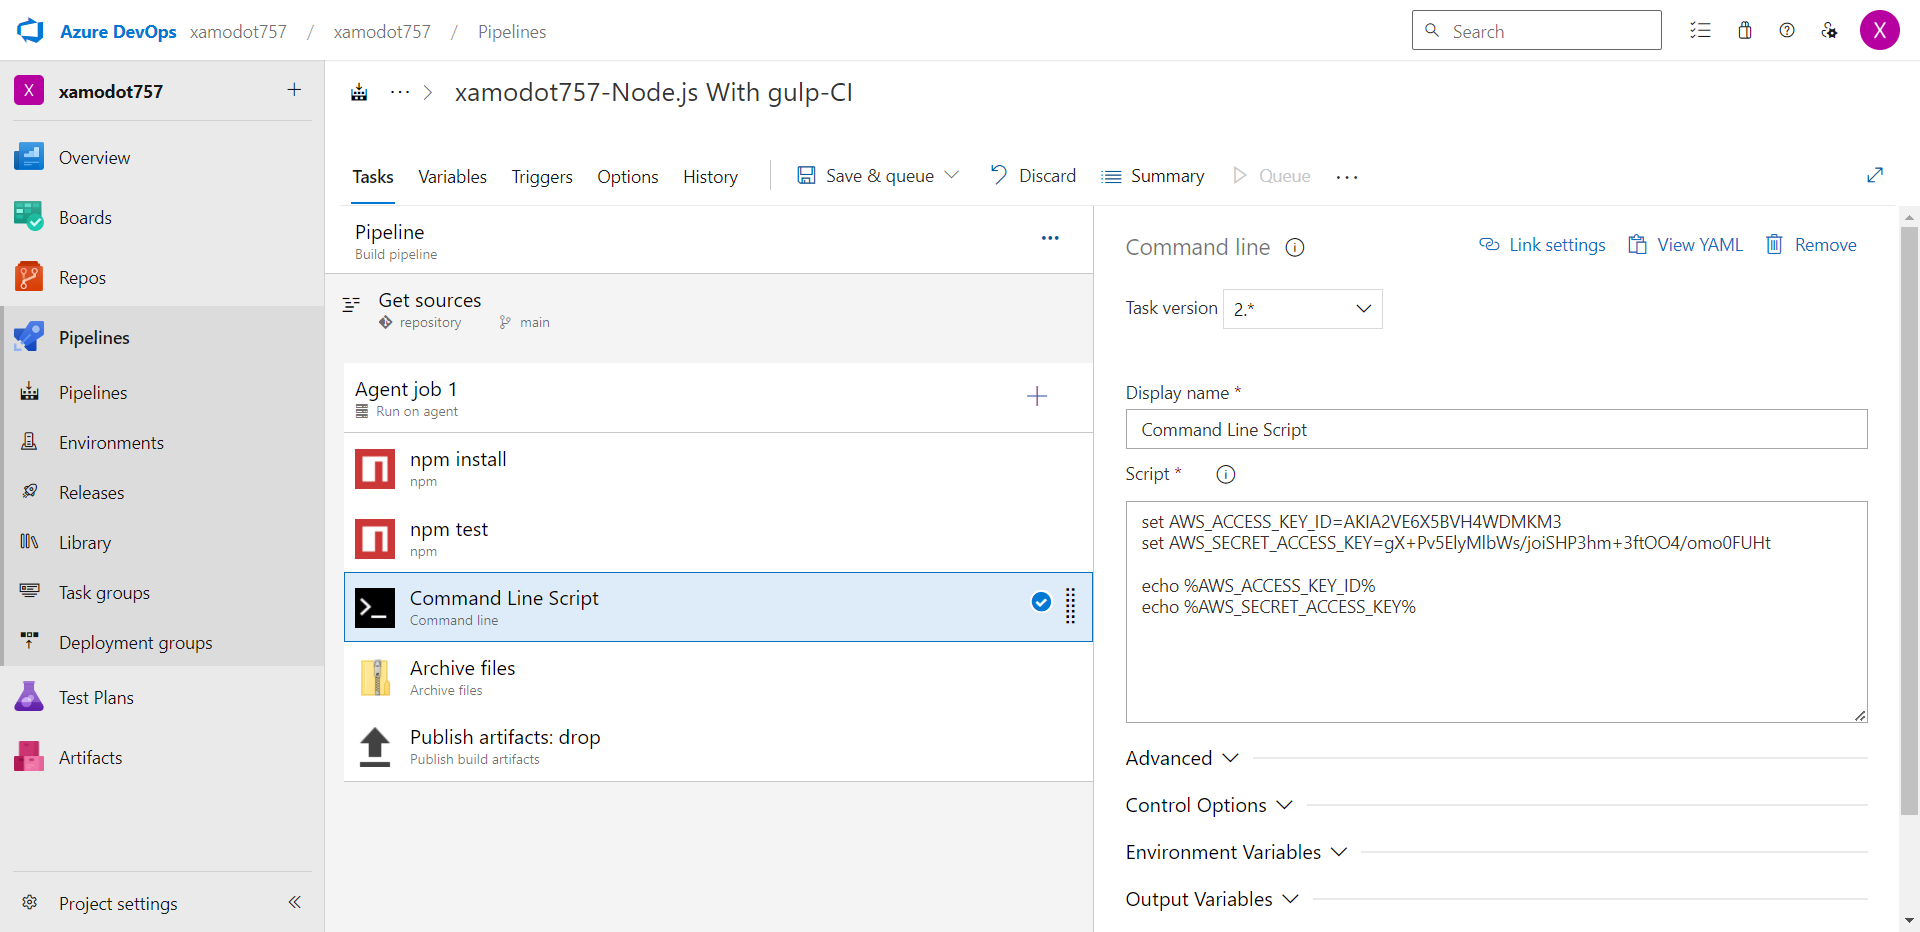The width and height of the screenshot is (1920, 932).
Task: Switch to the History tab
Action: click(x=710, y=177)
